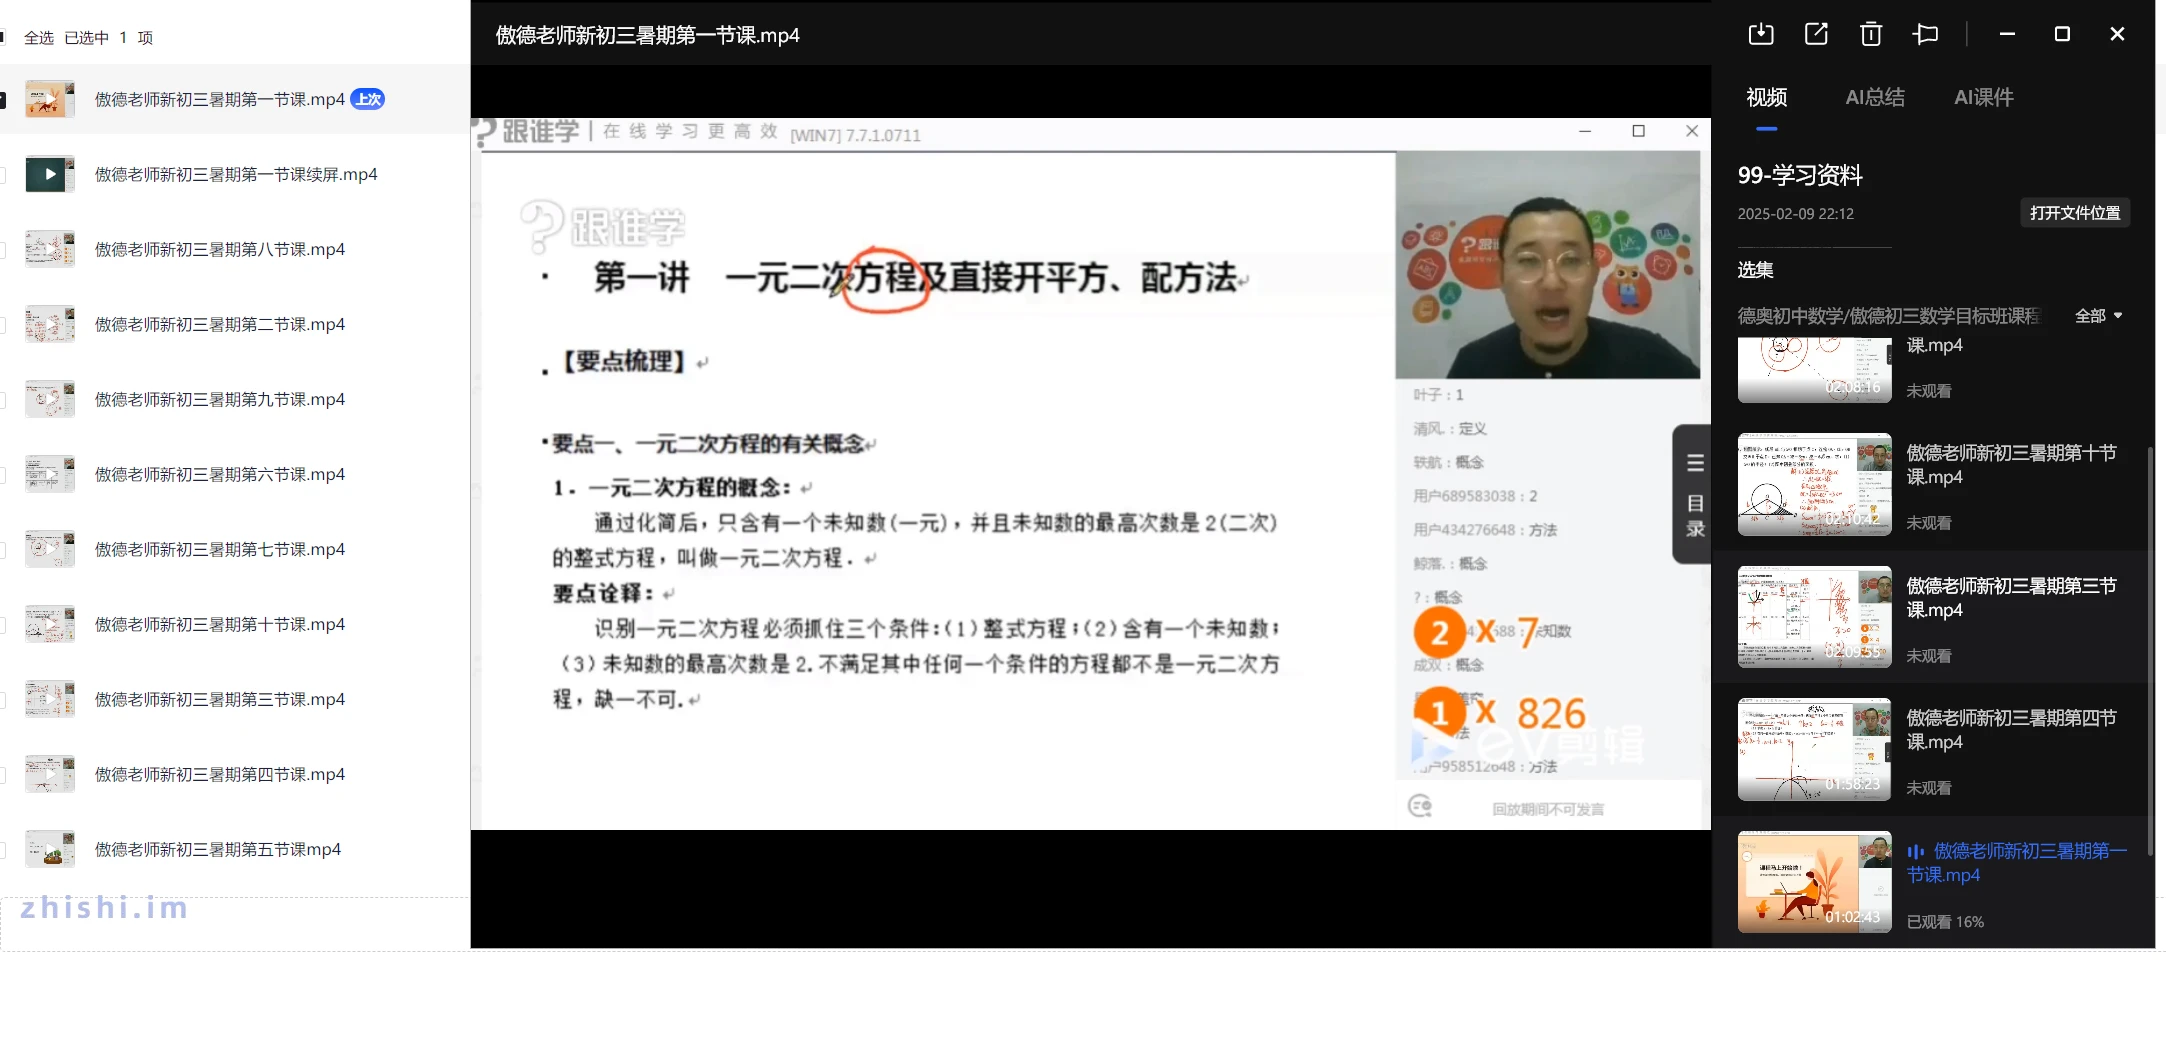Image resolution: width=2166 pixels, height=1047 pixels.
Task: Open thumbnail of 第八节课.mp4 in file list
Action: (x=50, y=249)
